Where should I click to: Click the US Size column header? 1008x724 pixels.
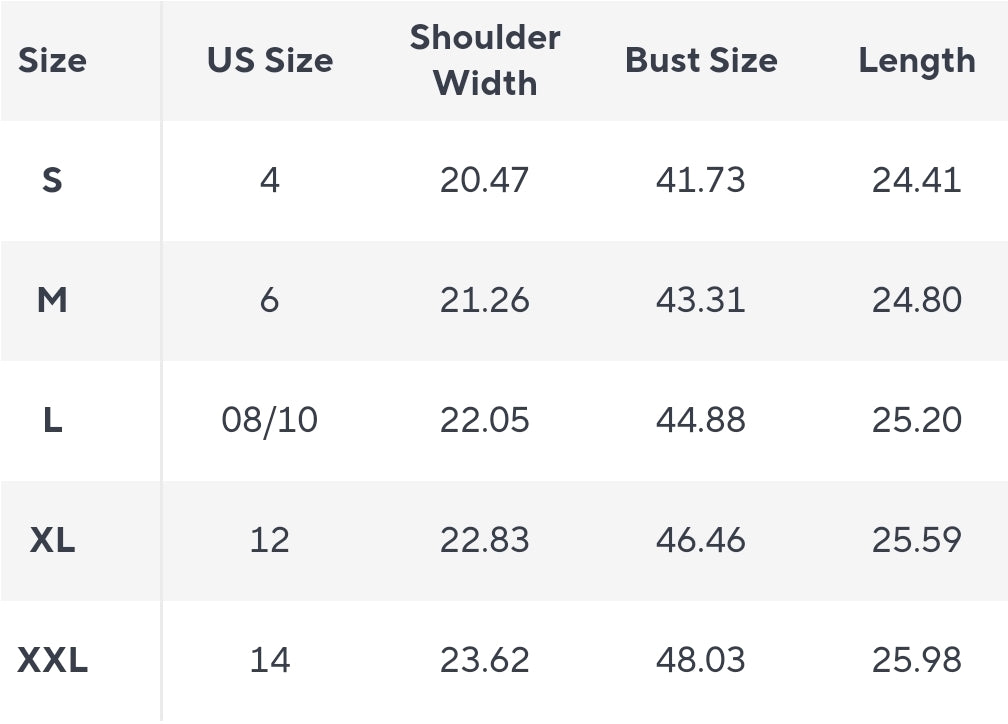coord(270,61)
